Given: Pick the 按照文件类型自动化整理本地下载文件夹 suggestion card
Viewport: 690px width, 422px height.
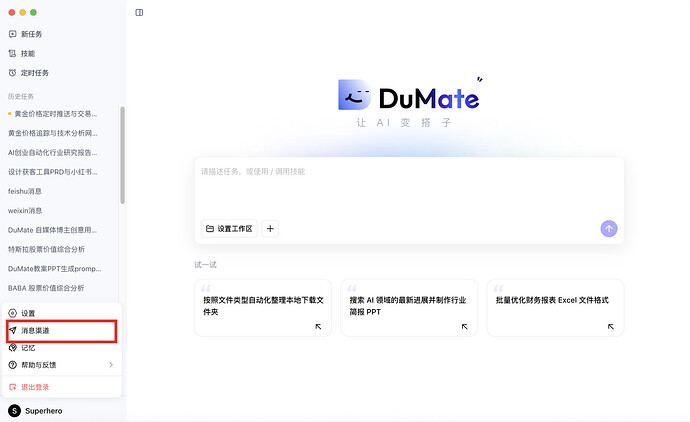Looking at the screenshot, I should (x=263, y=308).
